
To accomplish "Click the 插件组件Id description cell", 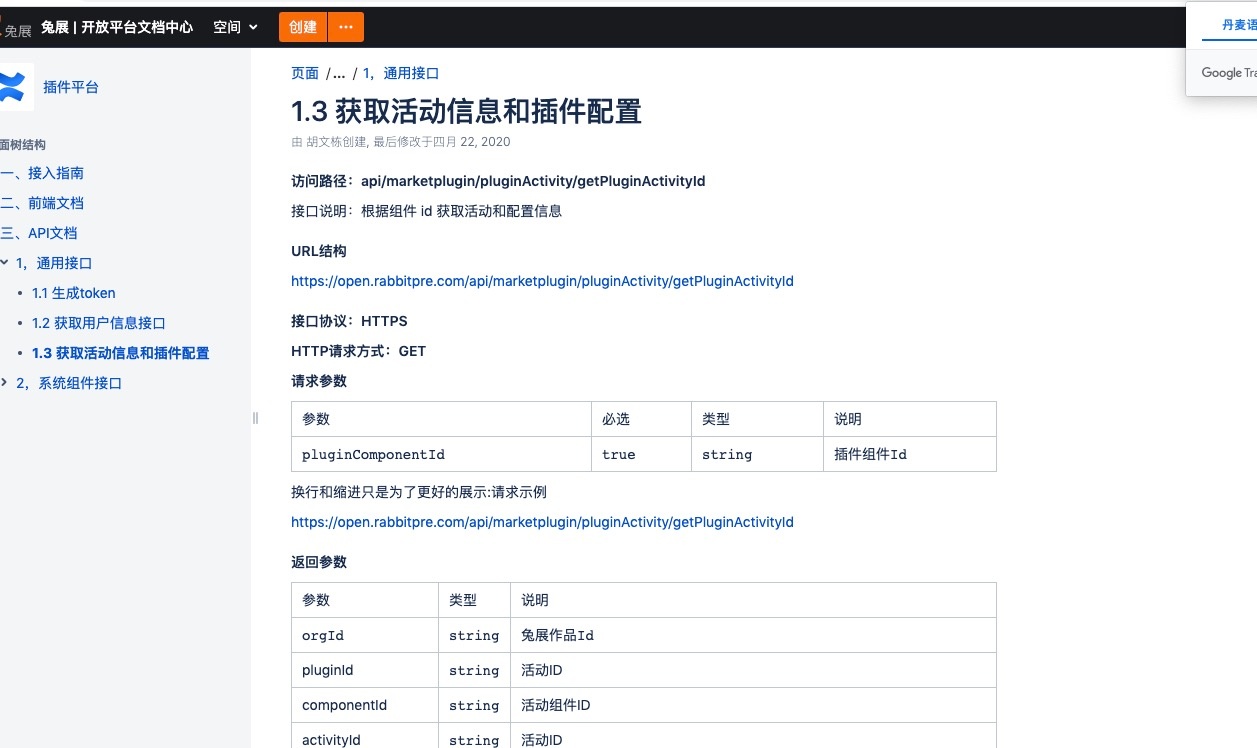I will click(909, 454).
